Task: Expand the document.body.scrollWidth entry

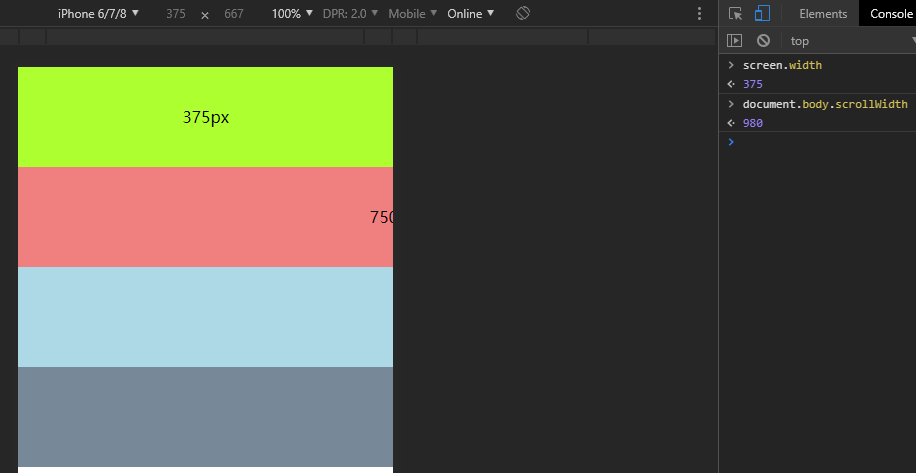Action: [x=730, y=104]
